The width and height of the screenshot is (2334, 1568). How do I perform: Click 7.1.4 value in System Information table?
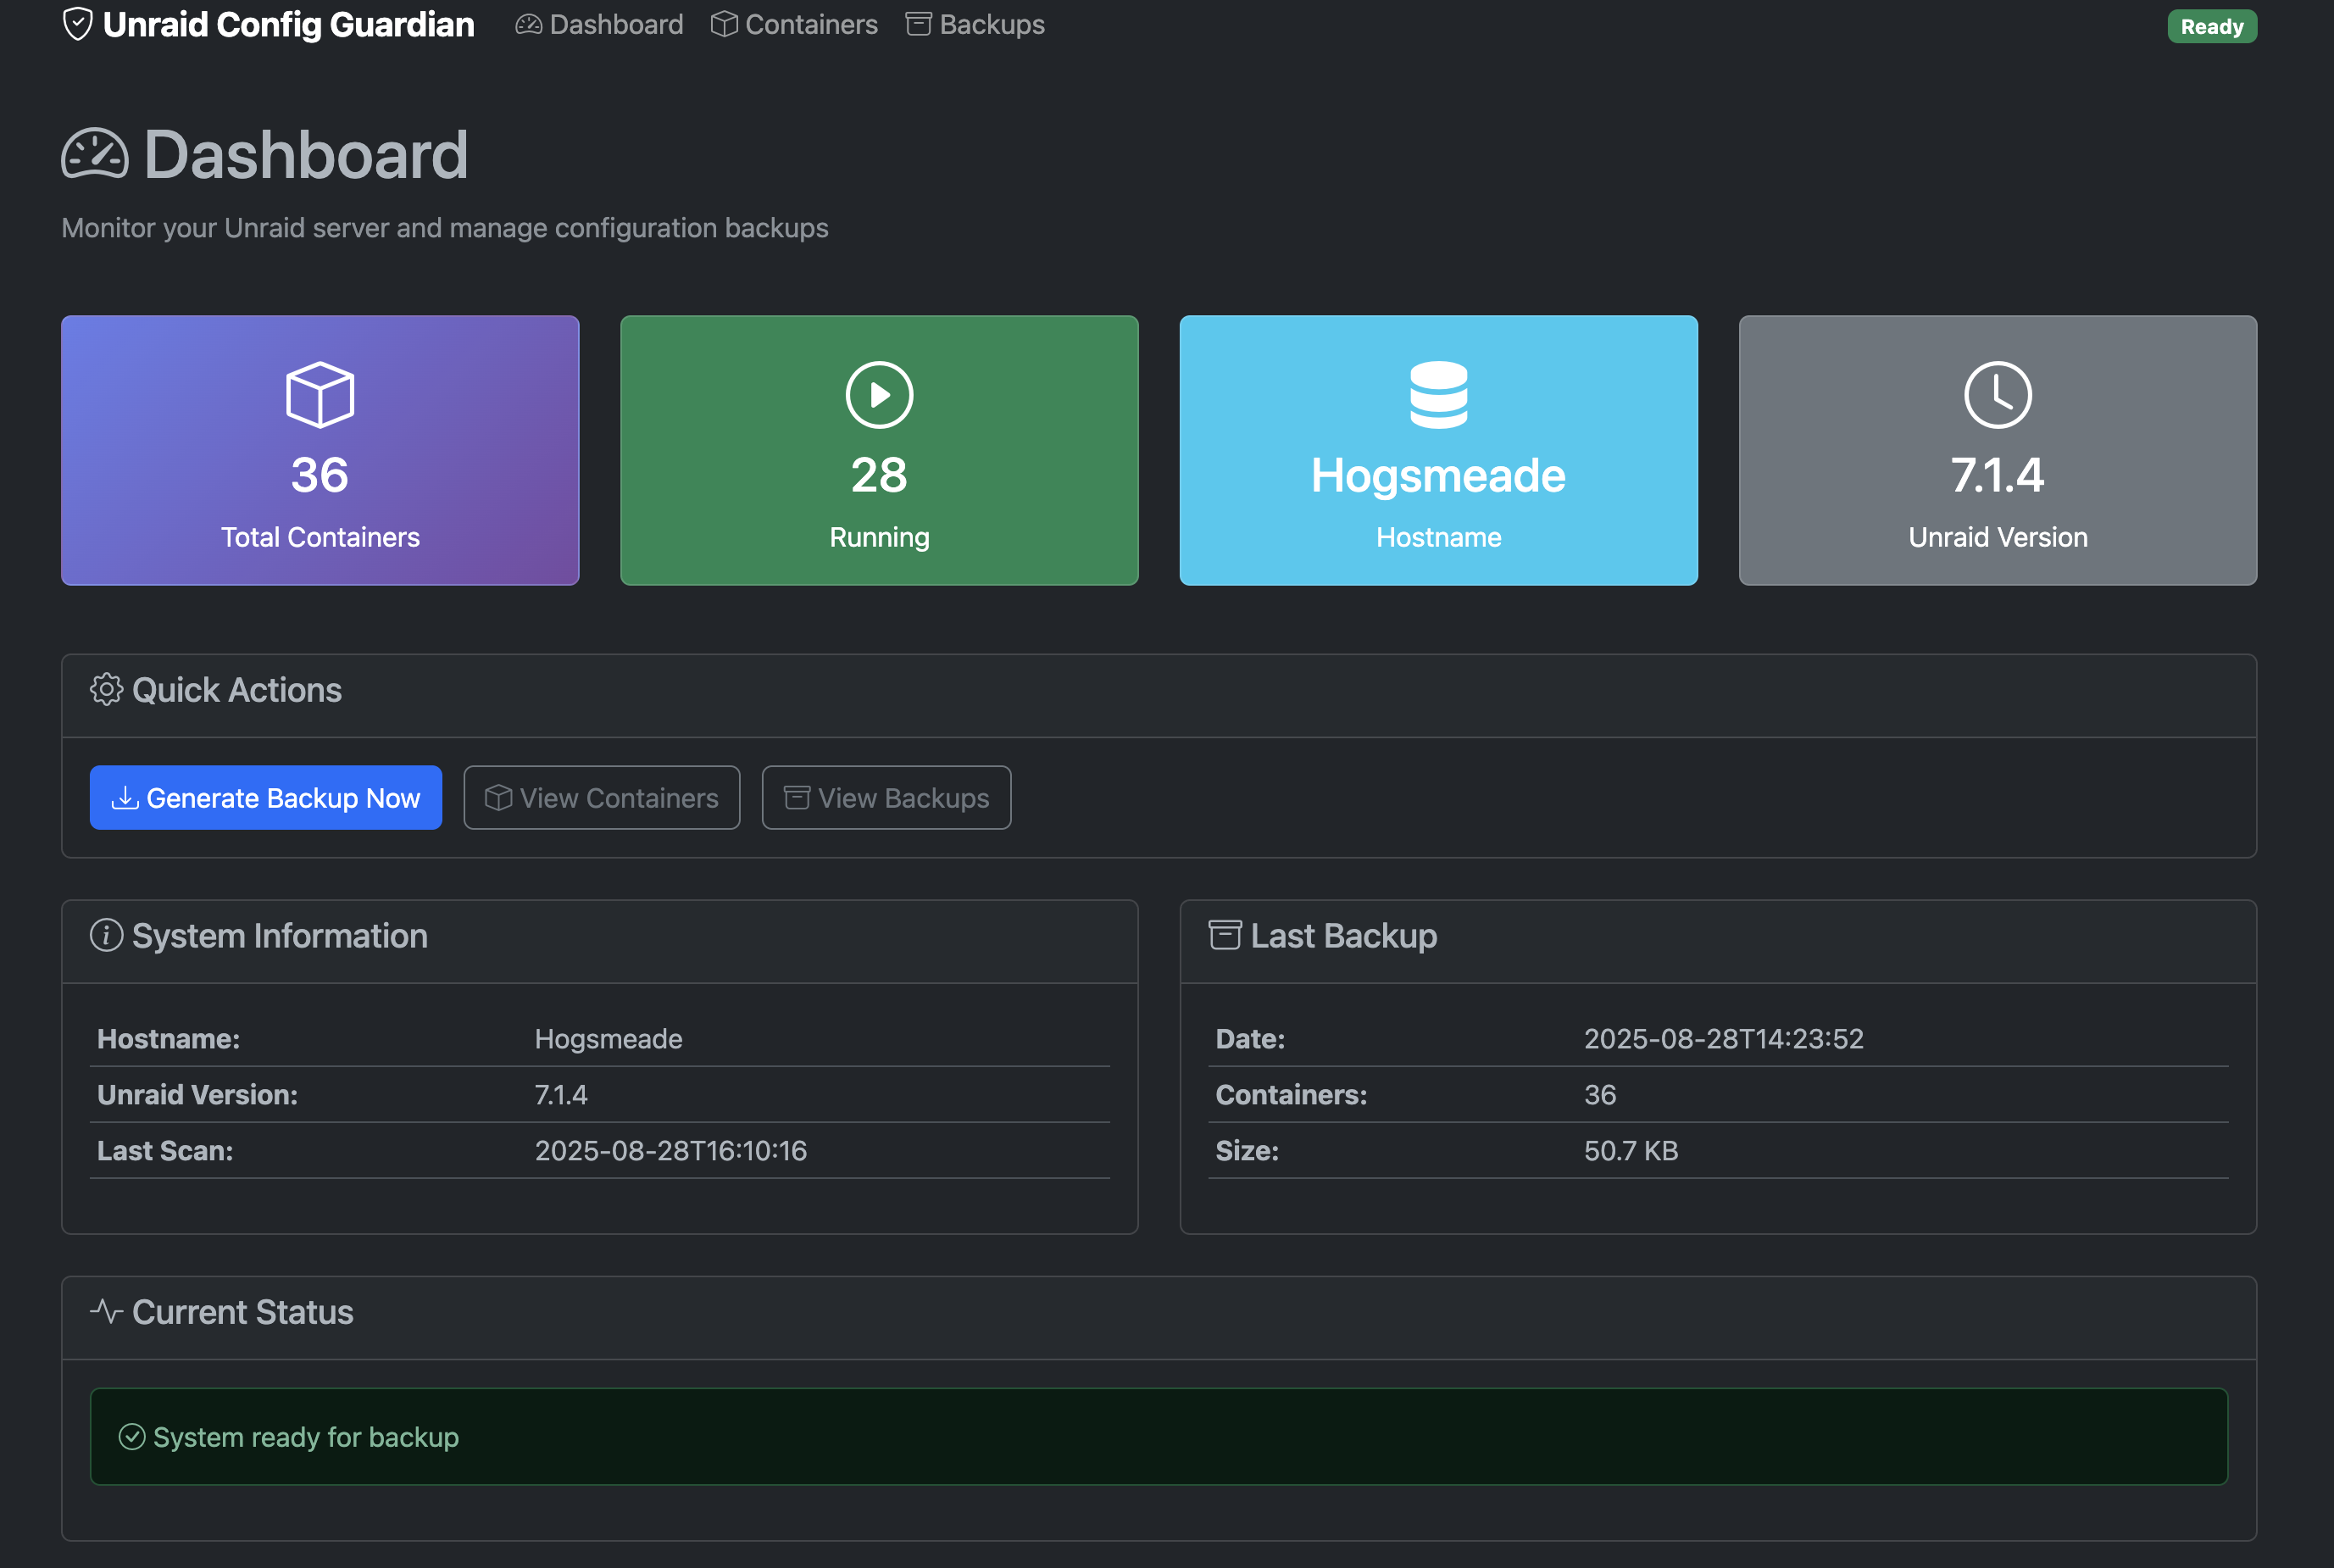click(561, 1095)
